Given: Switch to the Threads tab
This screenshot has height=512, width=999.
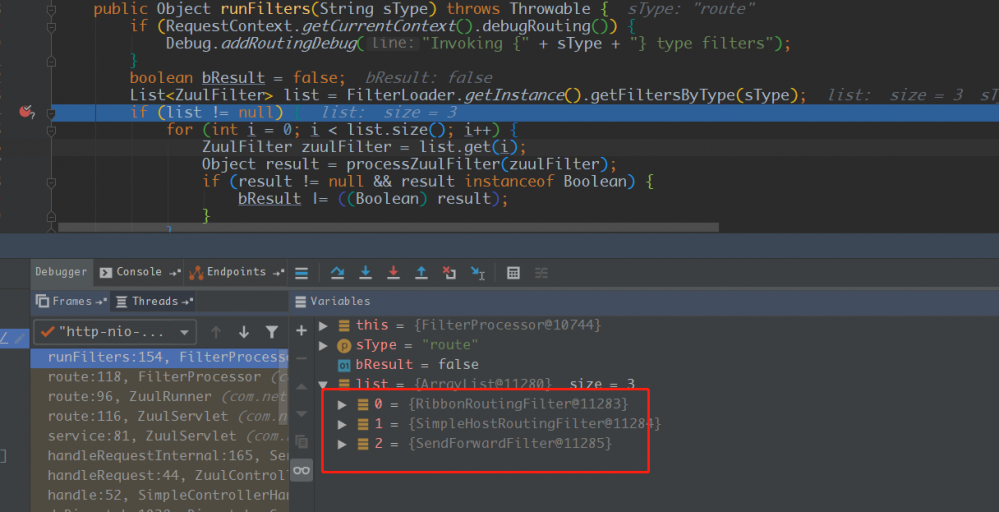Looking at the screenshot, I should pyautogui.click(x=155, y=301).
